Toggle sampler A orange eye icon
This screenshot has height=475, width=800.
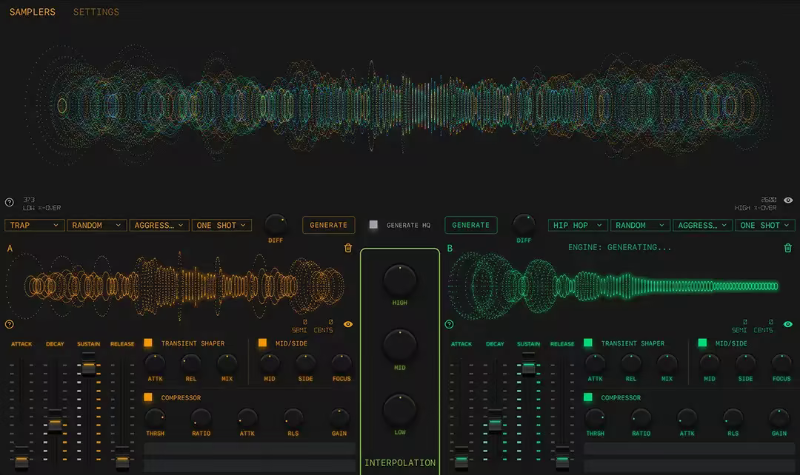click(348, 324)
